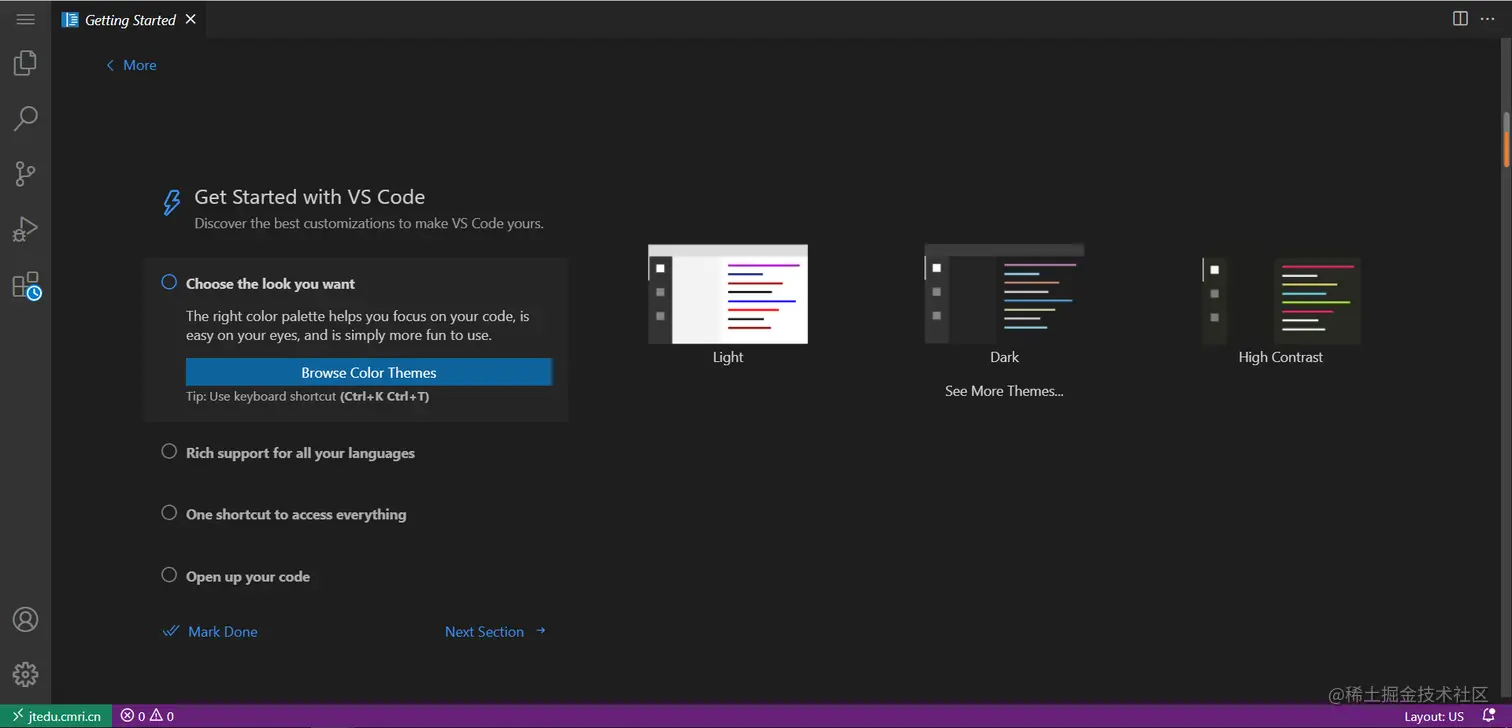Go to Next Section
Image resolution: width=1512 pixels, height=728 pixels.
(x=496, y=632)
